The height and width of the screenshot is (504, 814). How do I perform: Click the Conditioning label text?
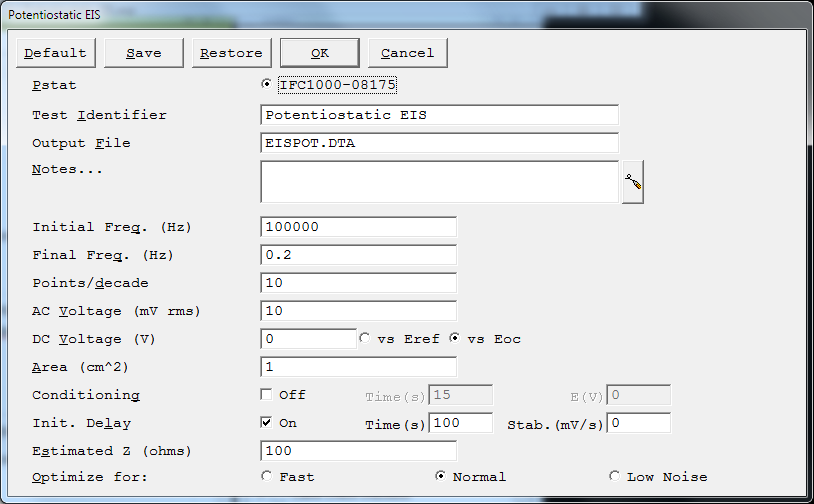click(x=86, y=396)
